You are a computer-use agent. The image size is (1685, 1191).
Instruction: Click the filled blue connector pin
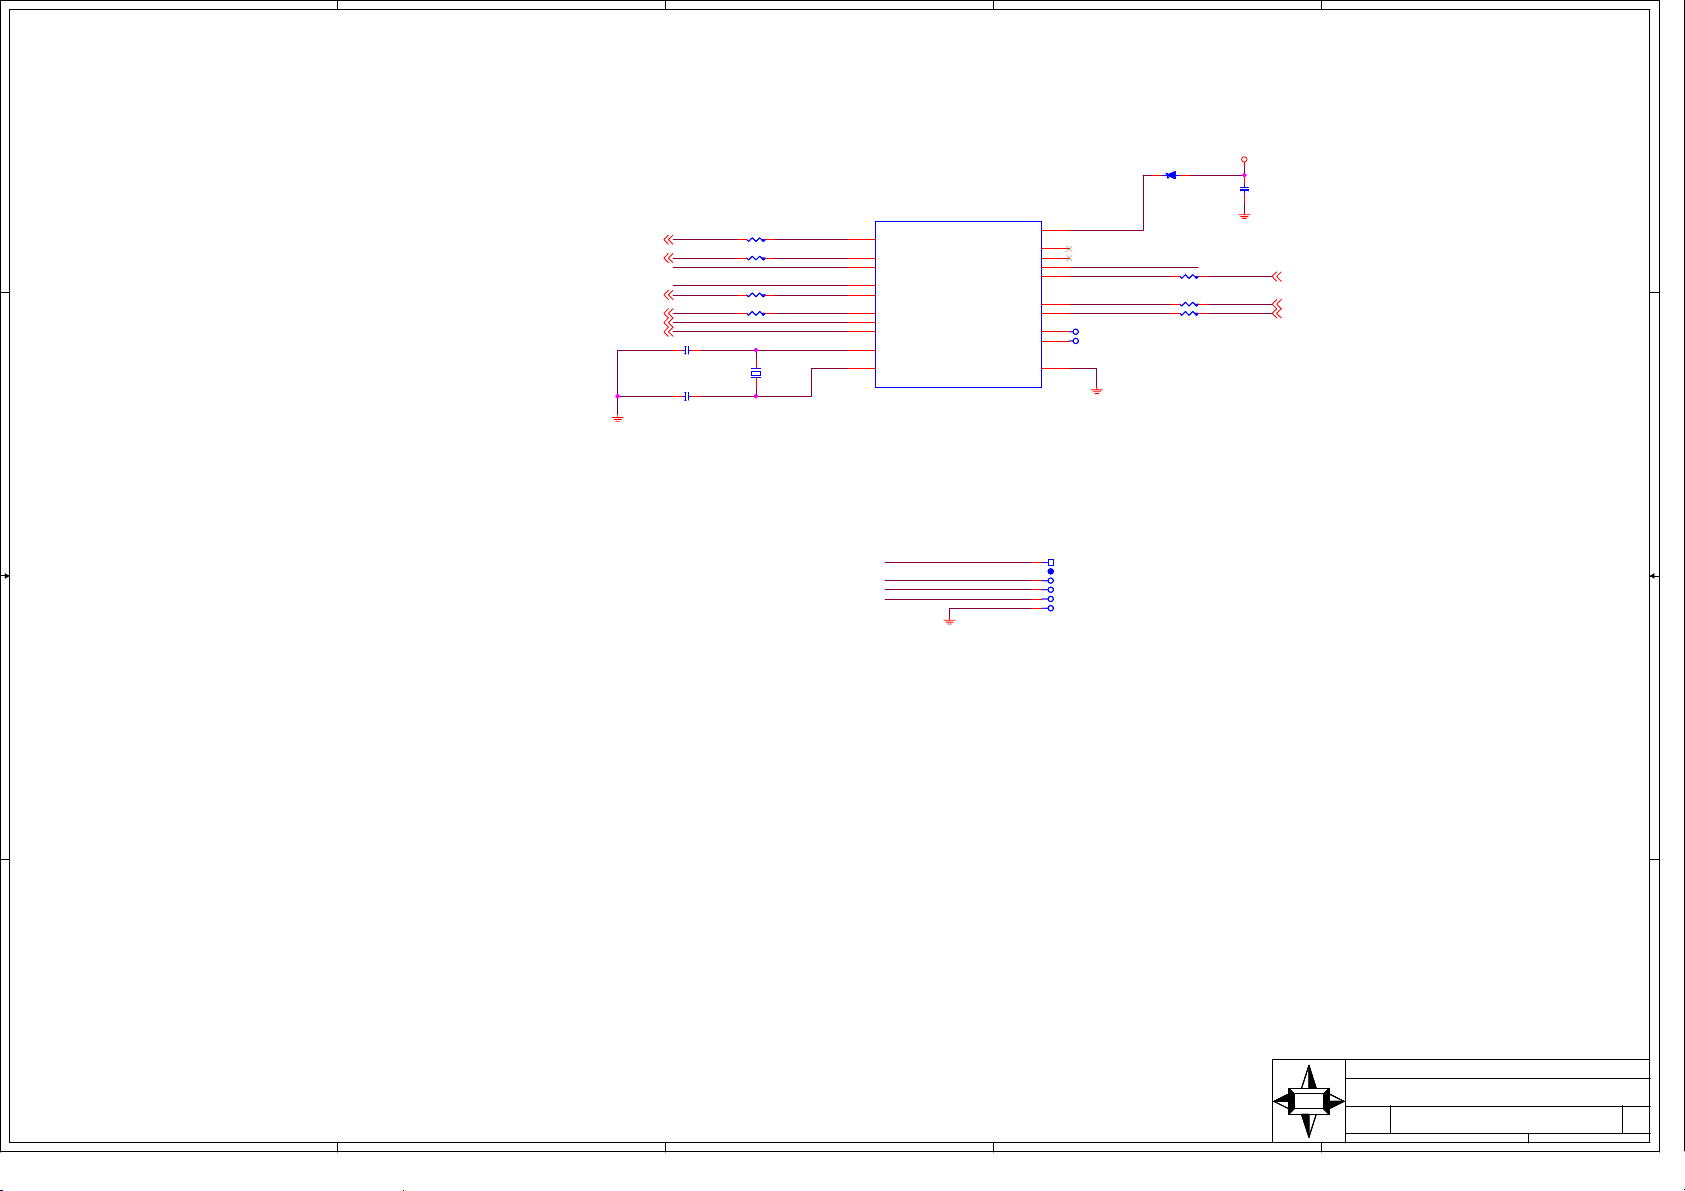(1050, 571)
